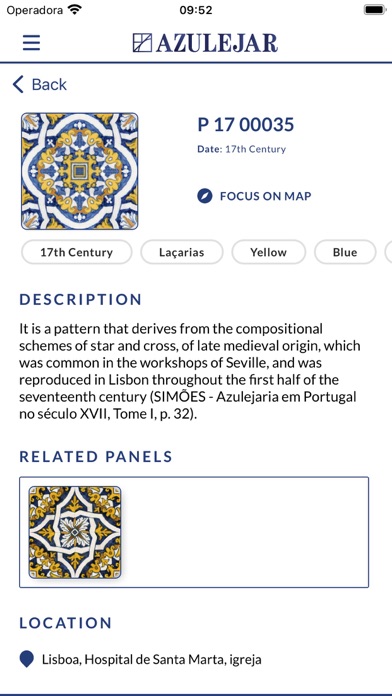Open Lisboa, Hospital de Santa Marta location
The image size is (392, 696).
pyautogui.click(x=152, y=660)
